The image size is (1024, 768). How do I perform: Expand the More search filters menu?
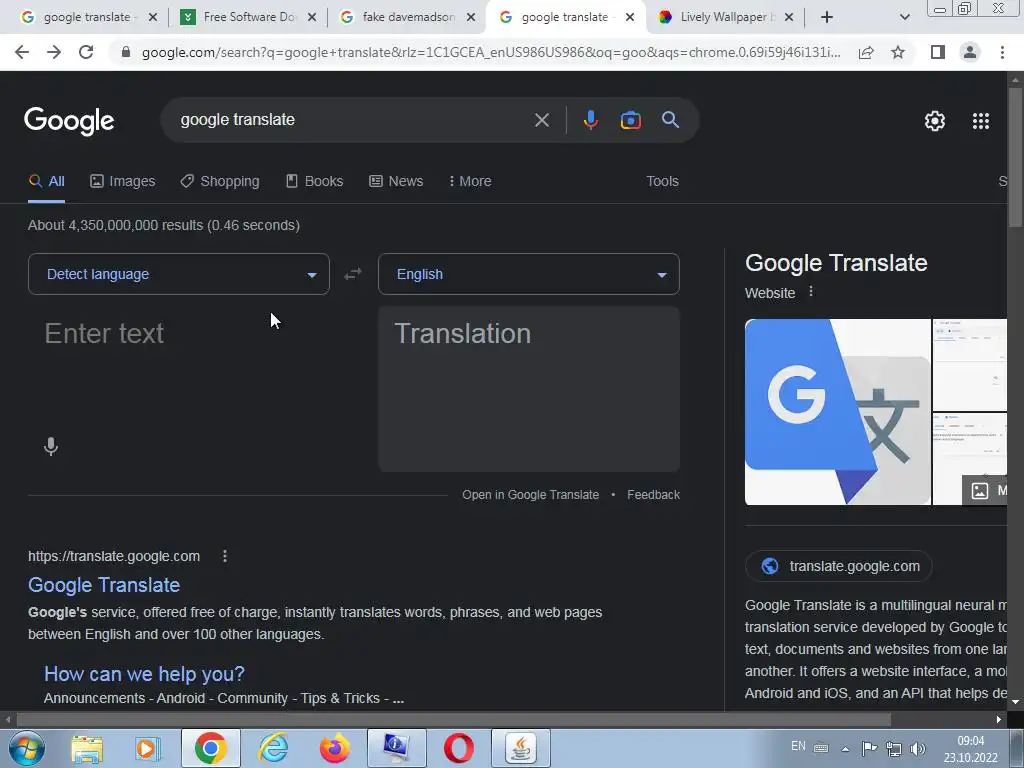click(x=470, y=182)
